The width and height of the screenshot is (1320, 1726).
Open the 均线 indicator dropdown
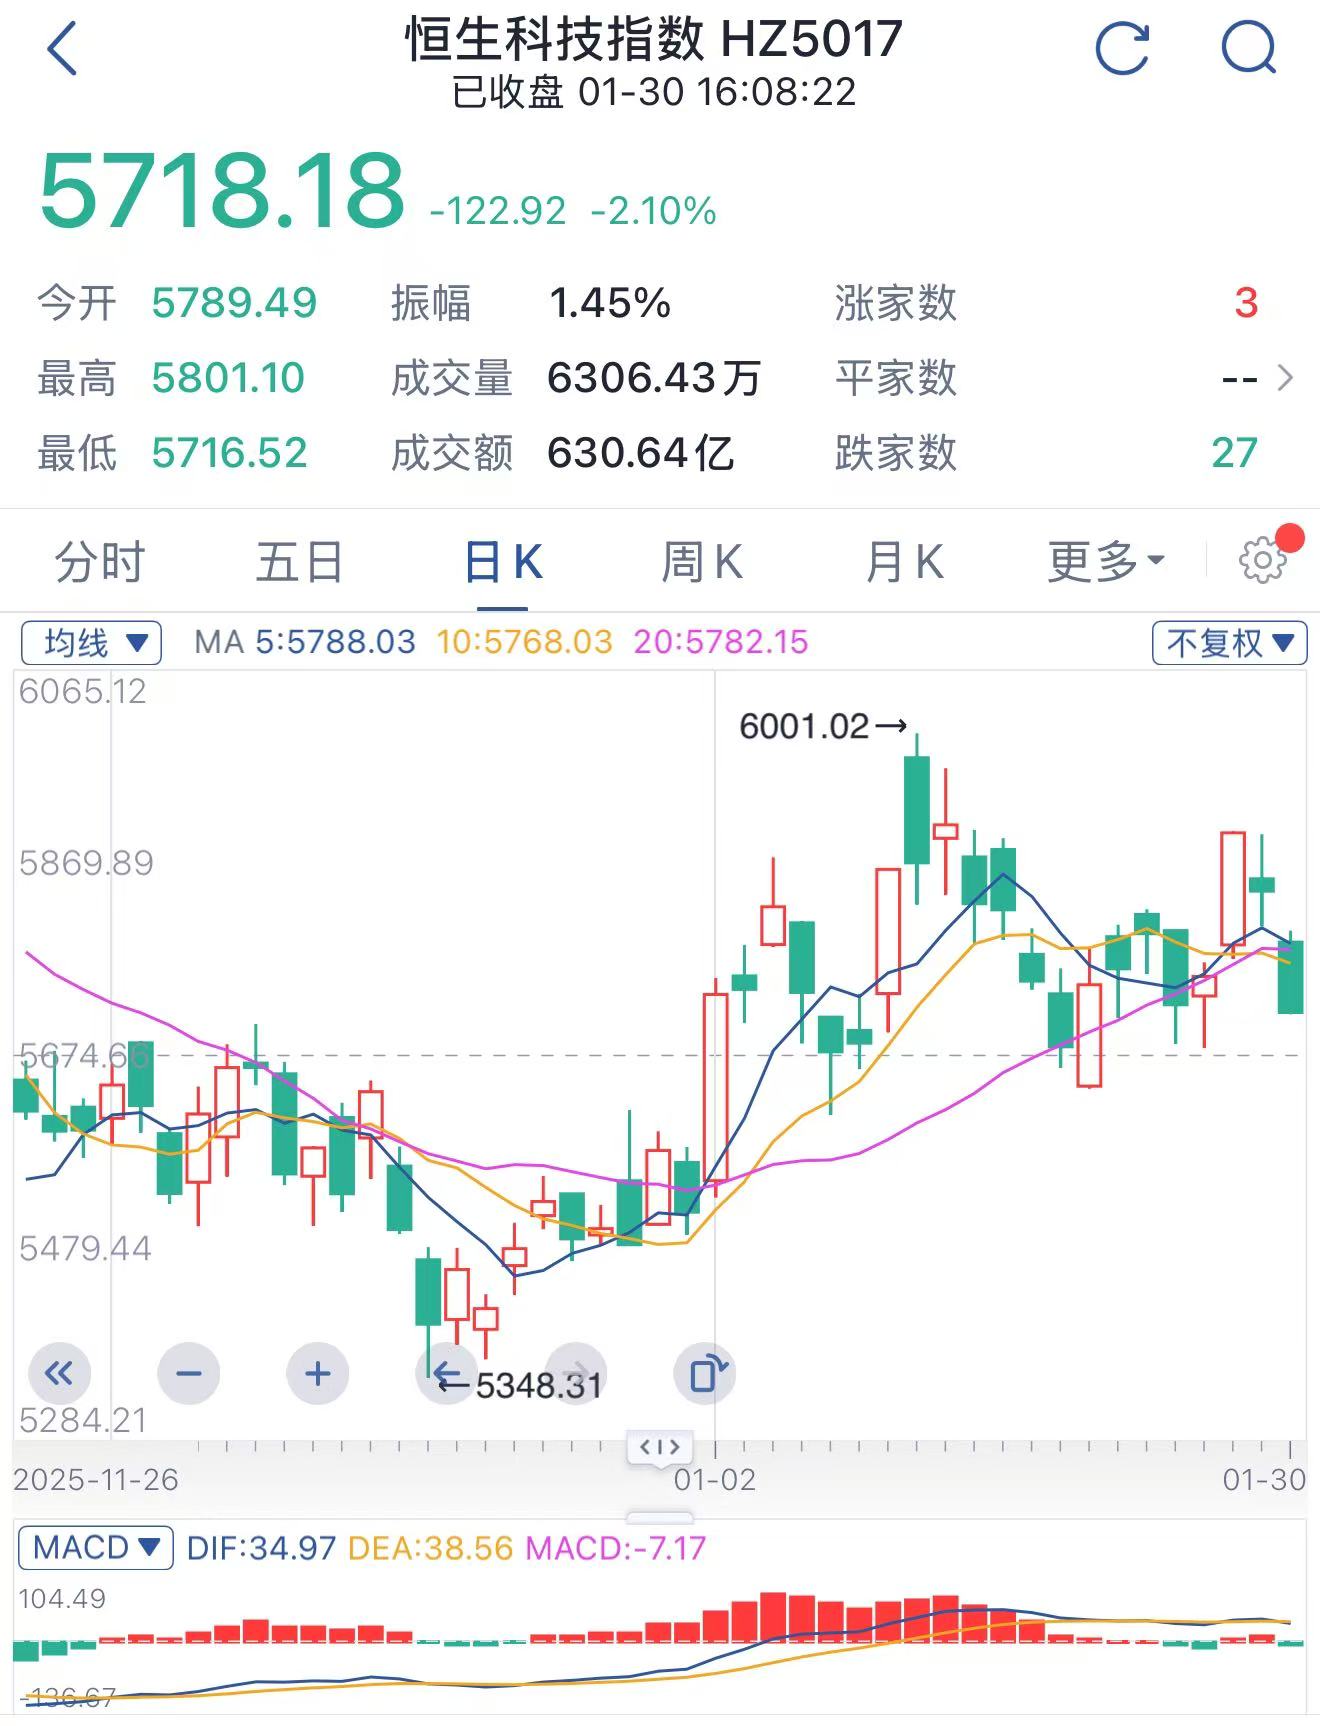[x=91, y=642]
